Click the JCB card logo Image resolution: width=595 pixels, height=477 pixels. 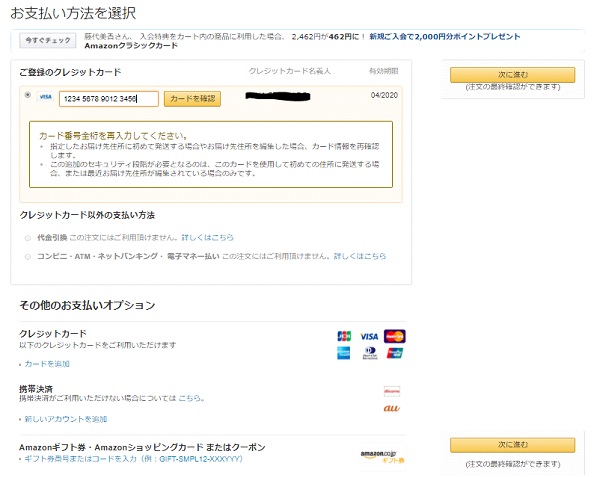point(344,336)
